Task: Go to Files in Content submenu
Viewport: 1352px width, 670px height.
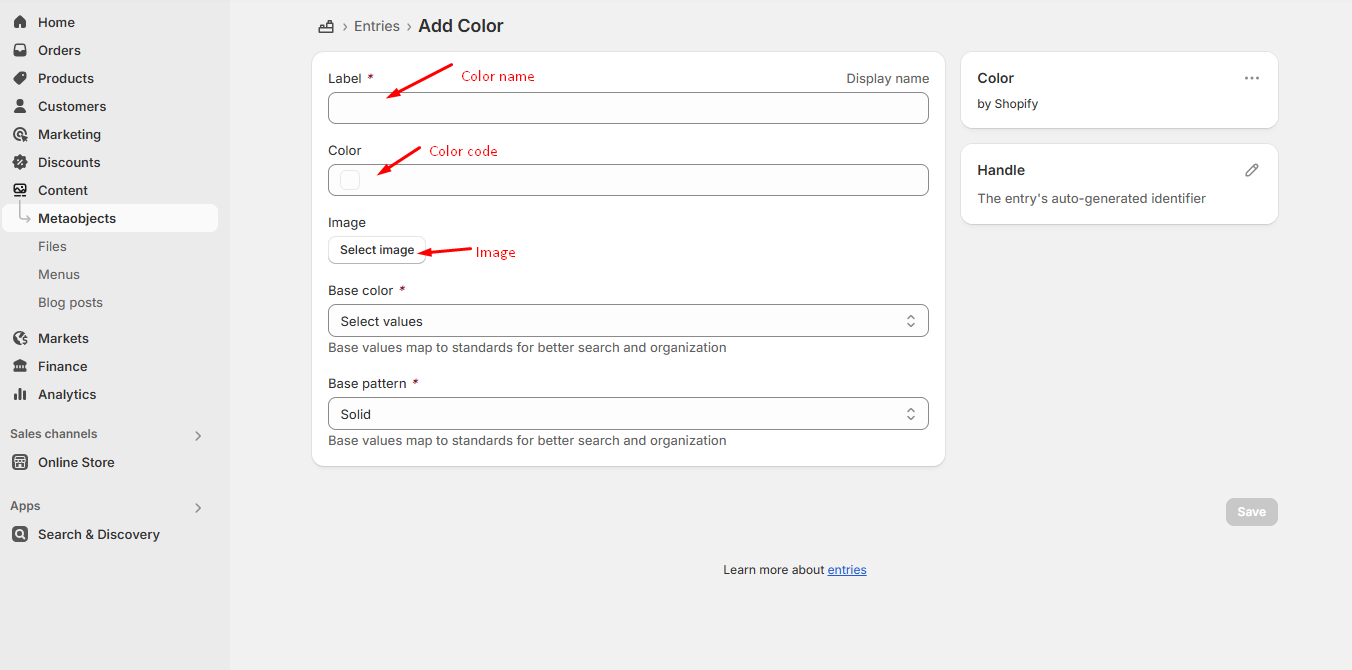Action: pos(52,246)
